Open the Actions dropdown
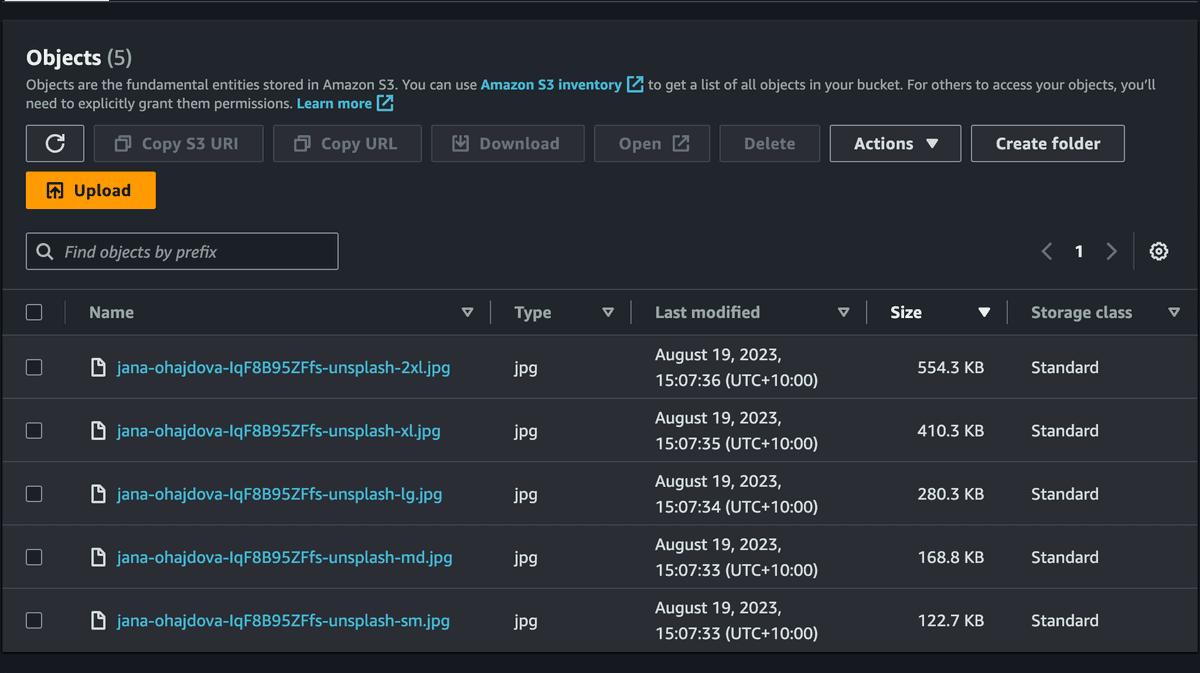Screen dimensions: 1200x673 (x=894, y=143)
